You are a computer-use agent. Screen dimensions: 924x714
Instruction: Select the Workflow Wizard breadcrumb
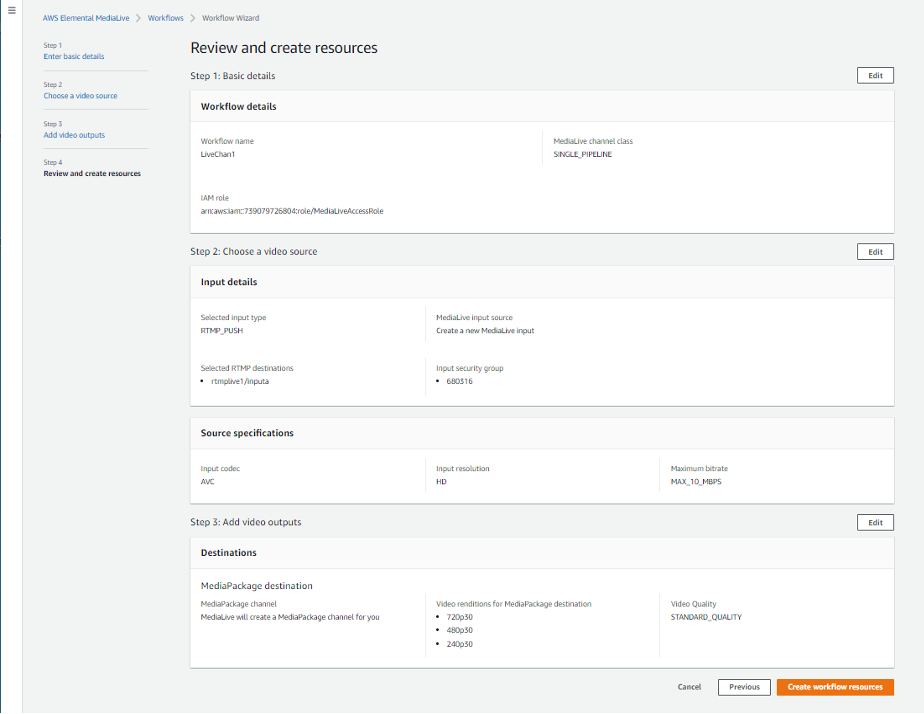point(229,17)
